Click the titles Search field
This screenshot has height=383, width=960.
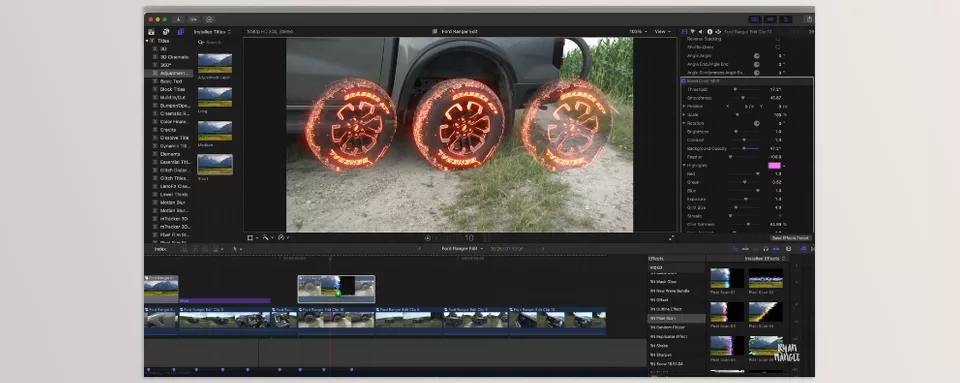[214, 42]
